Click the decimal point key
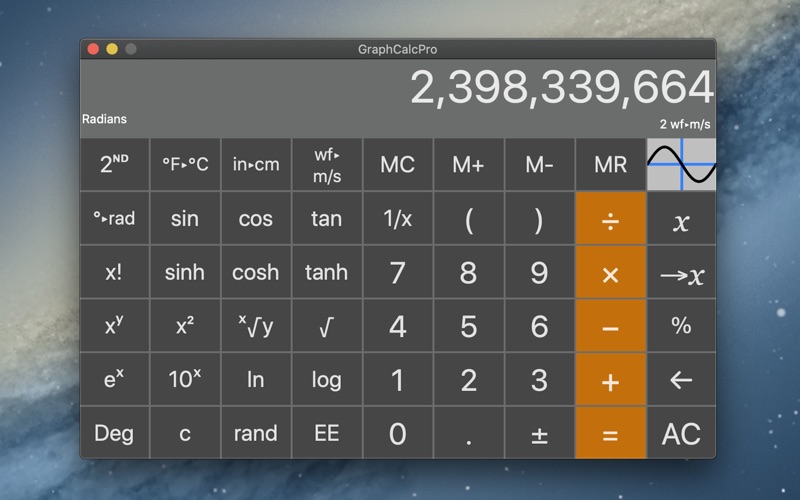 pyautogui.click(x=468, y=433)
